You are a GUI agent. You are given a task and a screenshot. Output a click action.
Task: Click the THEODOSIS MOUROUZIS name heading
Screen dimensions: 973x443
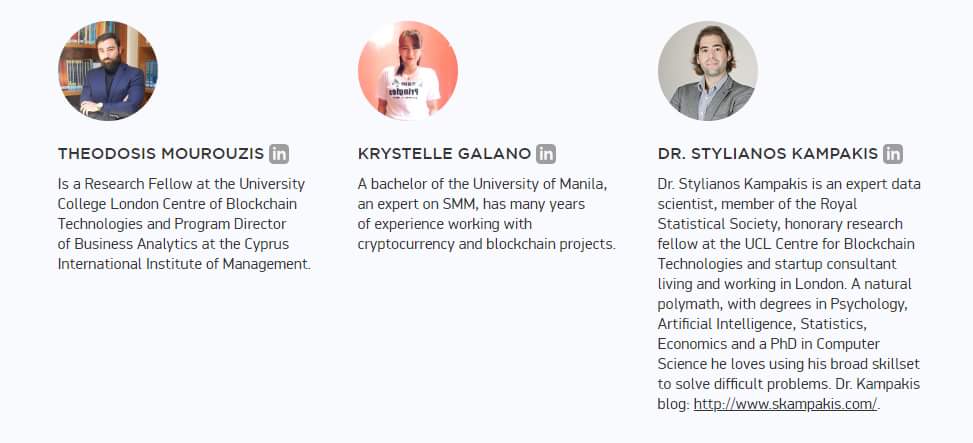click(161, 154)
